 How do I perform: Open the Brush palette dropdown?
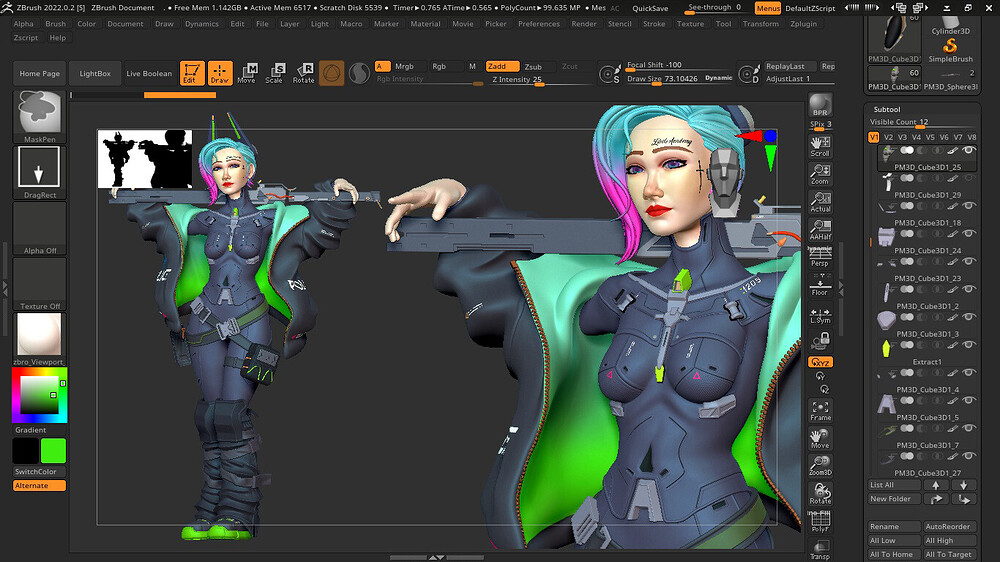click(55, 24)
